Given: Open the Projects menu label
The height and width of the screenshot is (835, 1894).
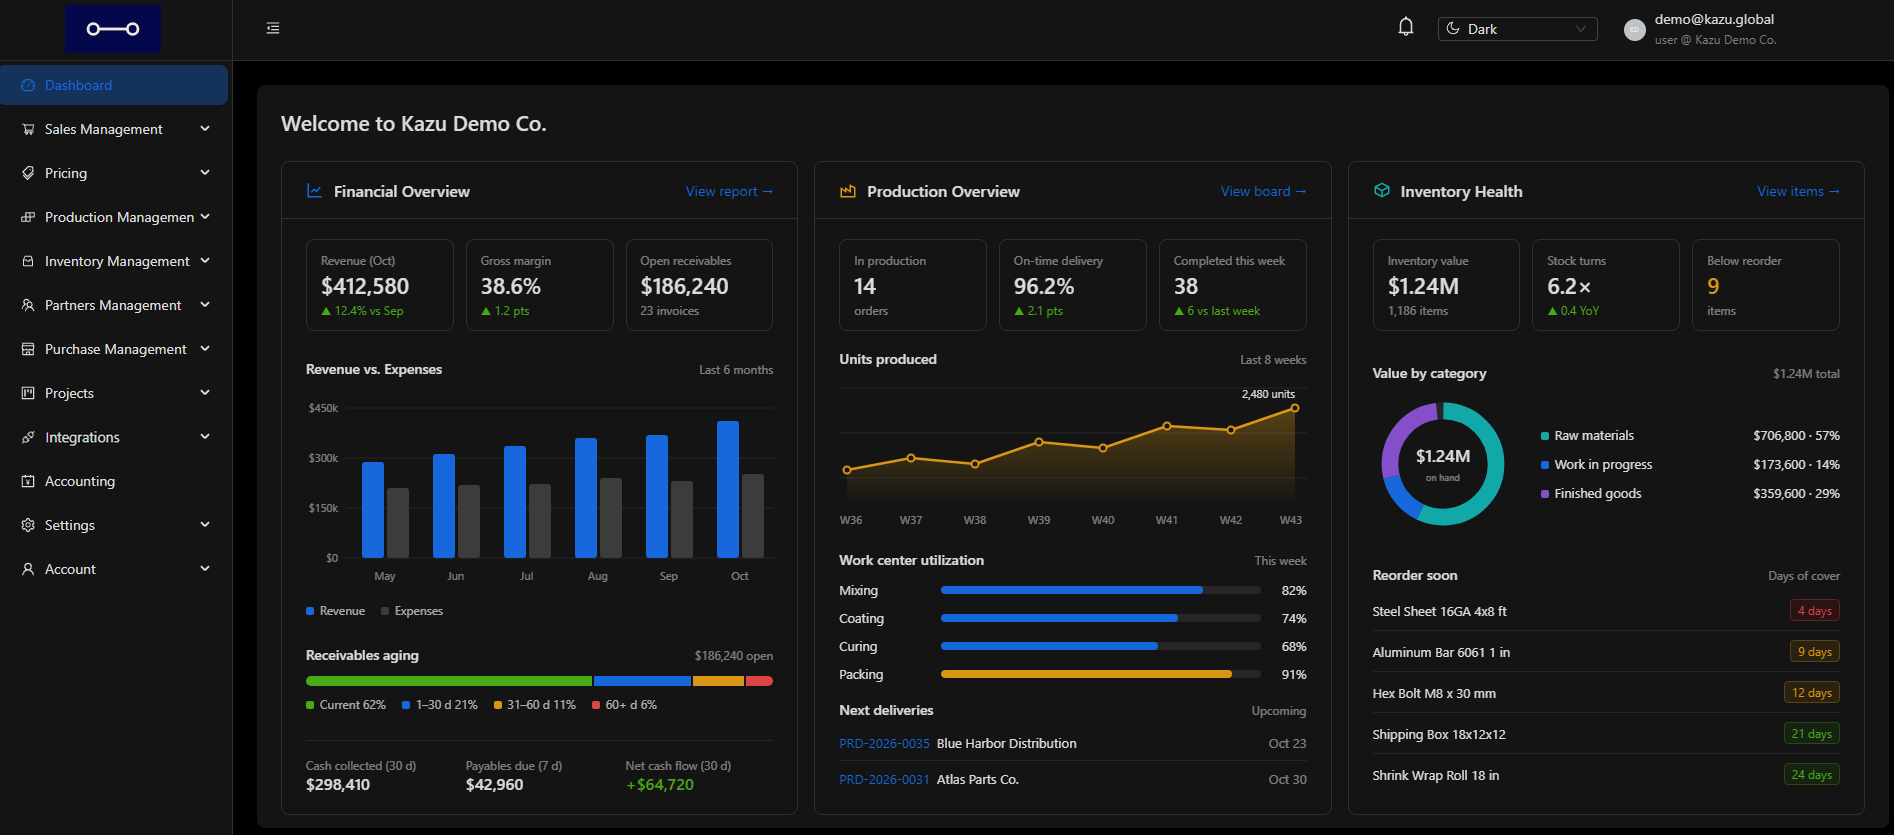Looking at the screenshot, I should [x=69, y=393].
